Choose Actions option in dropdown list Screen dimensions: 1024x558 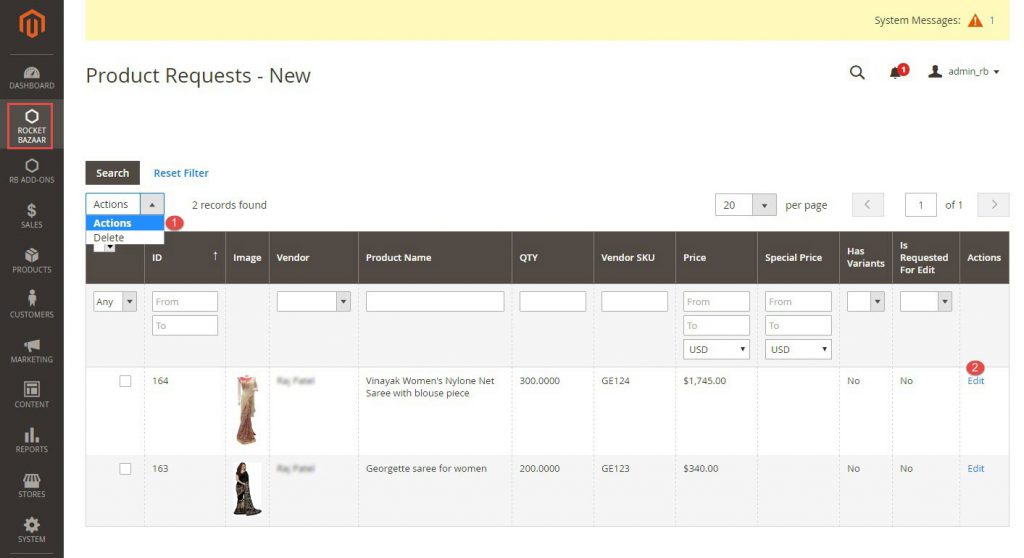(x=125, y=223)
